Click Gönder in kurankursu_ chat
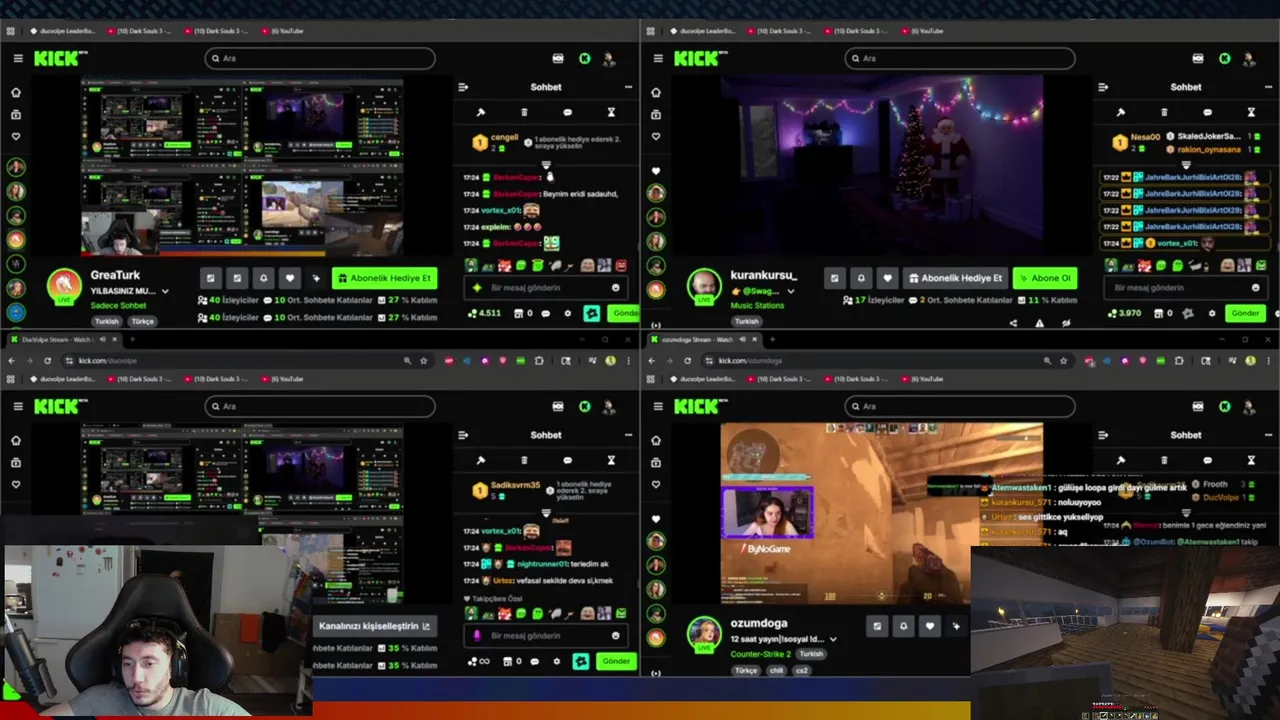1280x720 pixels. click(x=1245, y=313)
